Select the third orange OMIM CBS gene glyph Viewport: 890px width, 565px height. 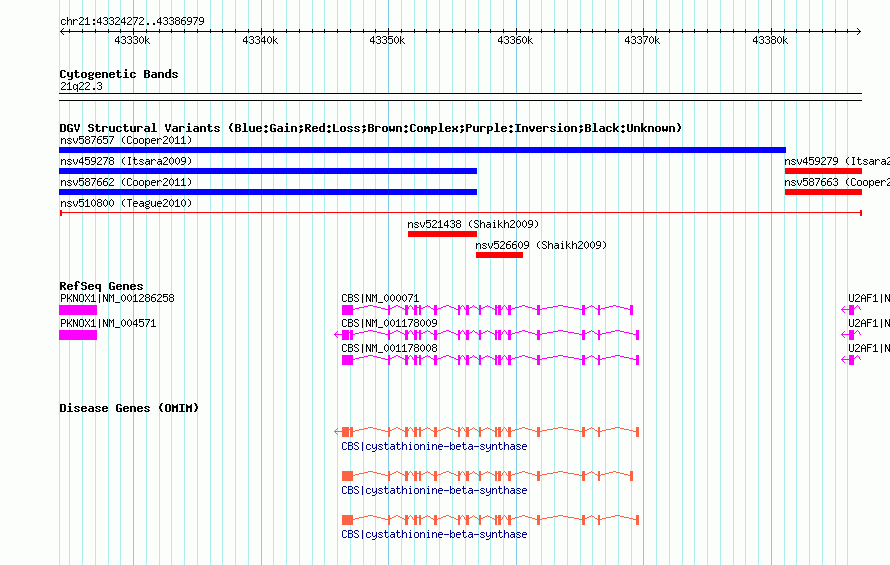tap(490, 520)
